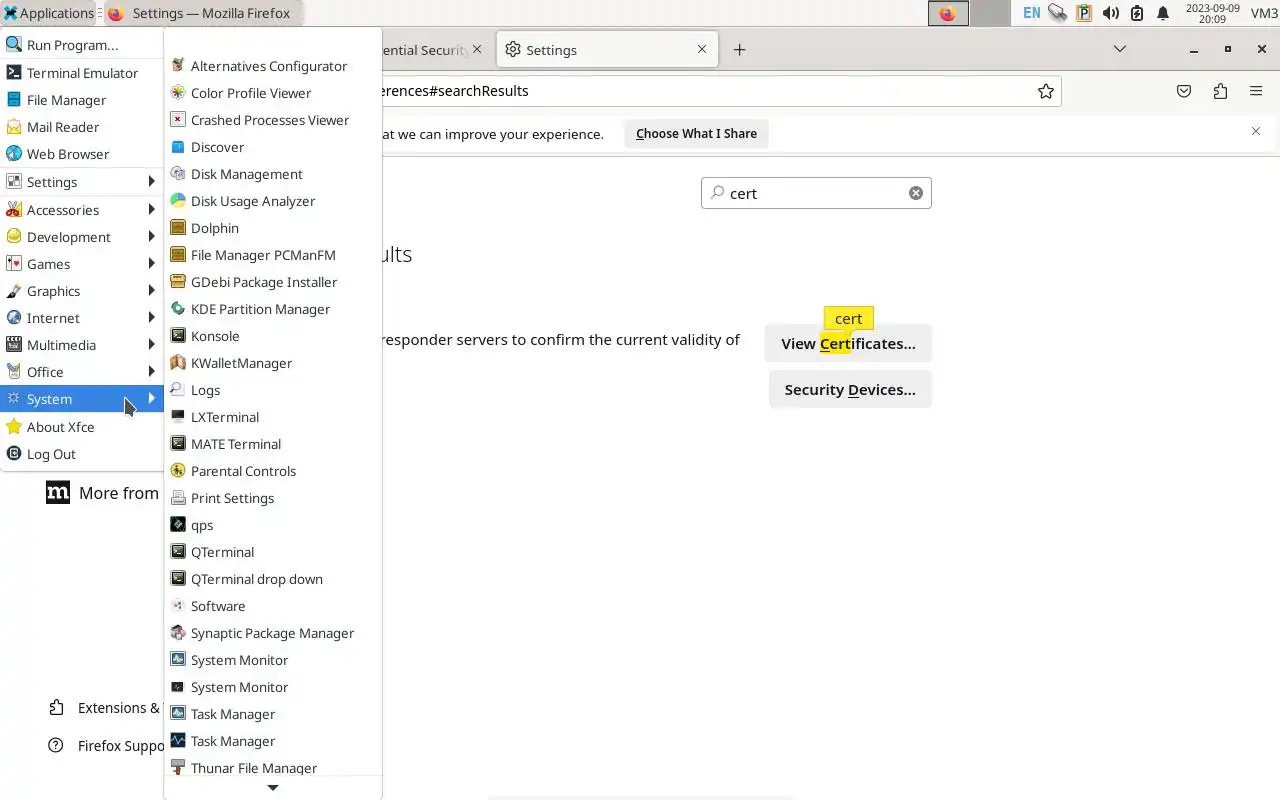The image size is (1280, 800).
Task: Open the Pocket save icon
Action: (1184, 91)
